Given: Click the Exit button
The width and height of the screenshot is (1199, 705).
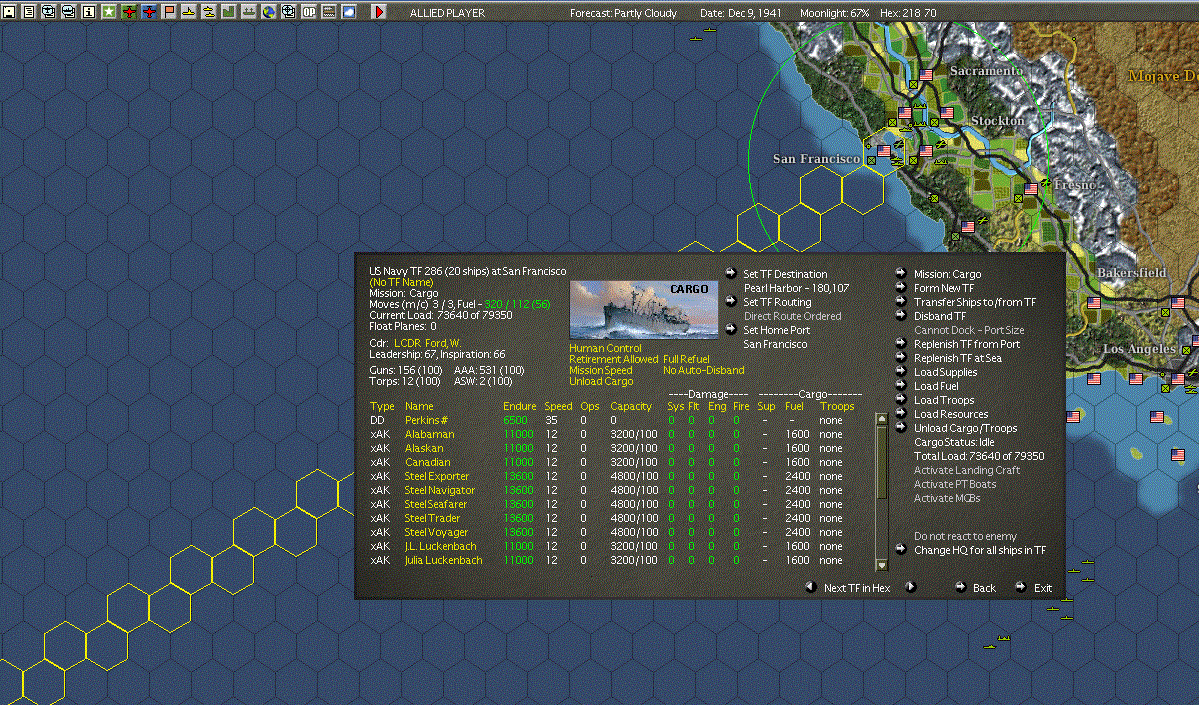Looking at the screenshot, I should 1042,588.
